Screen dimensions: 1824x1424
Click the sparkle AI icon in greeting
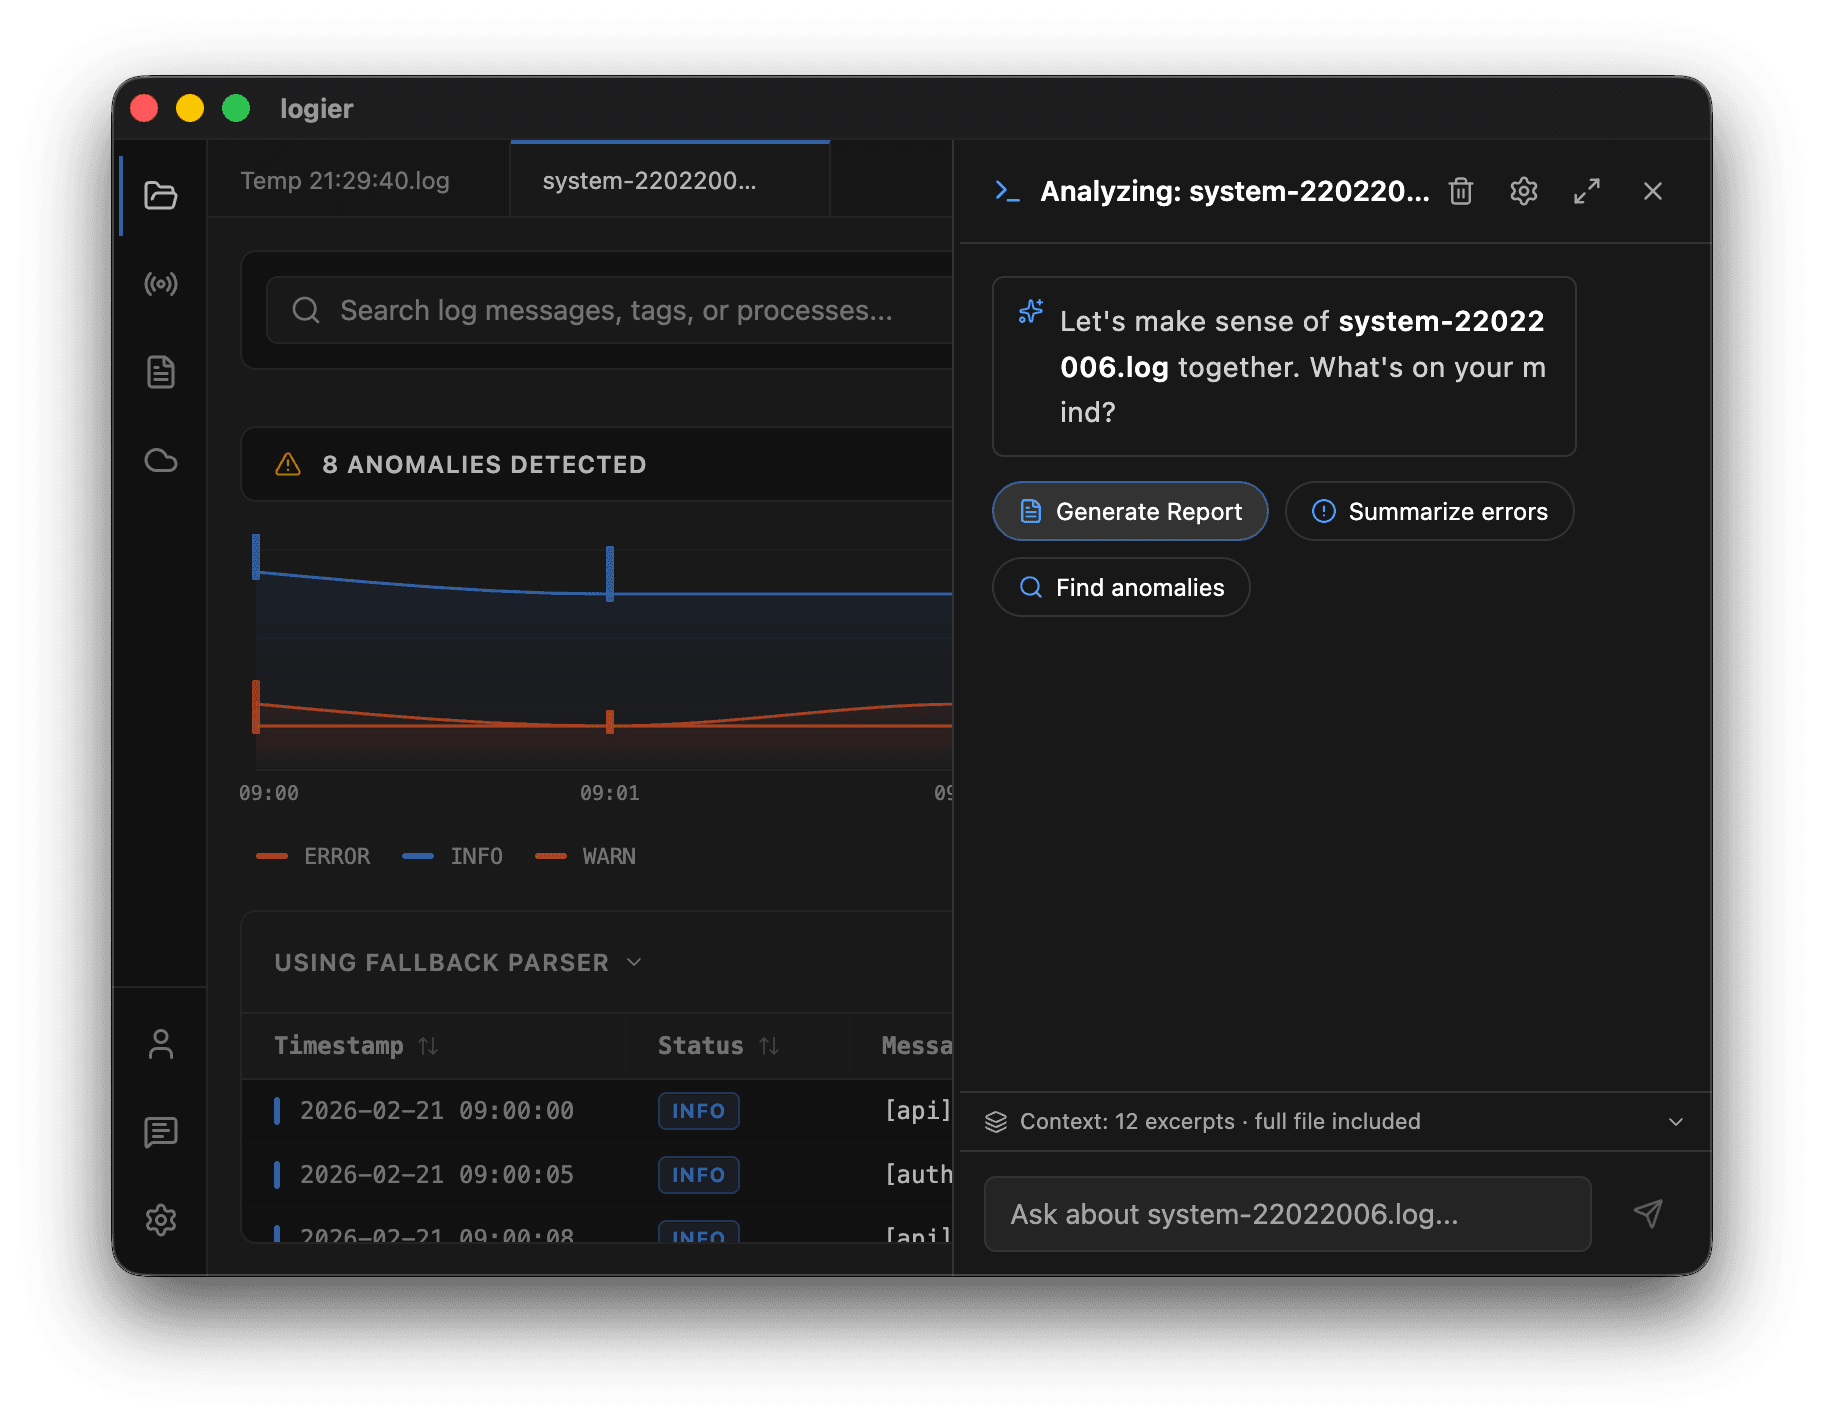coord(1031,312)
